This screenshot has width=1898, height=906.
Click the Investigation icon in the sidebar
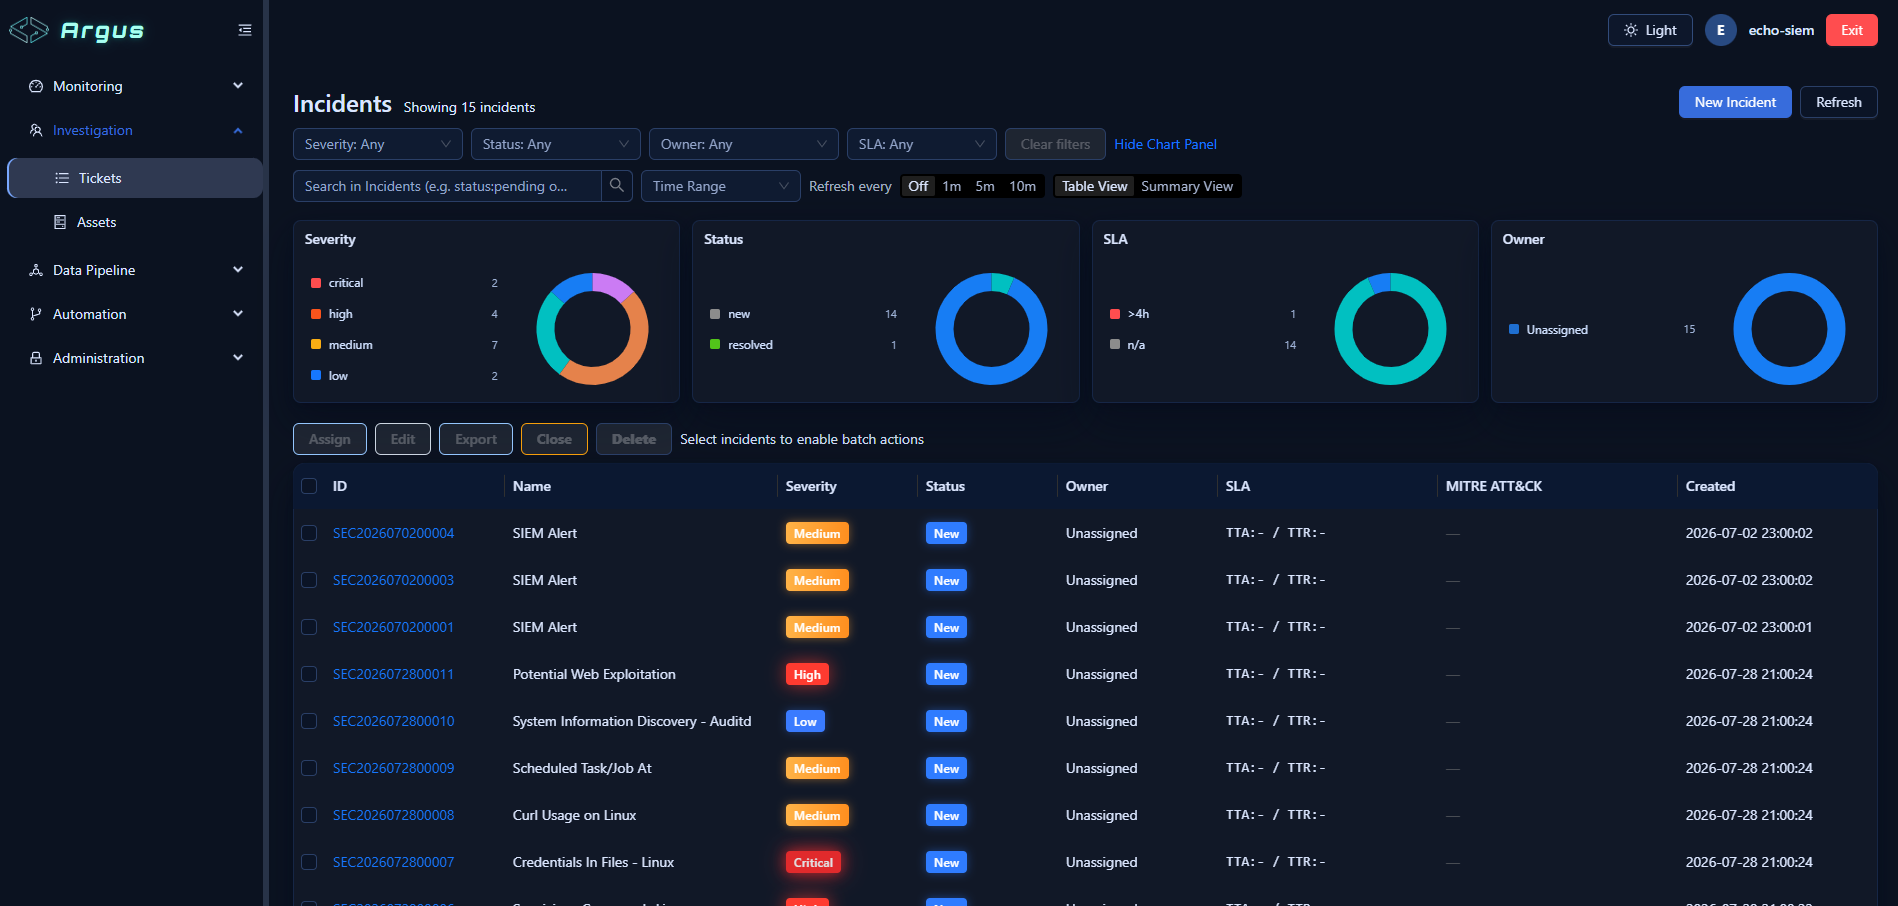click(36, 130)
